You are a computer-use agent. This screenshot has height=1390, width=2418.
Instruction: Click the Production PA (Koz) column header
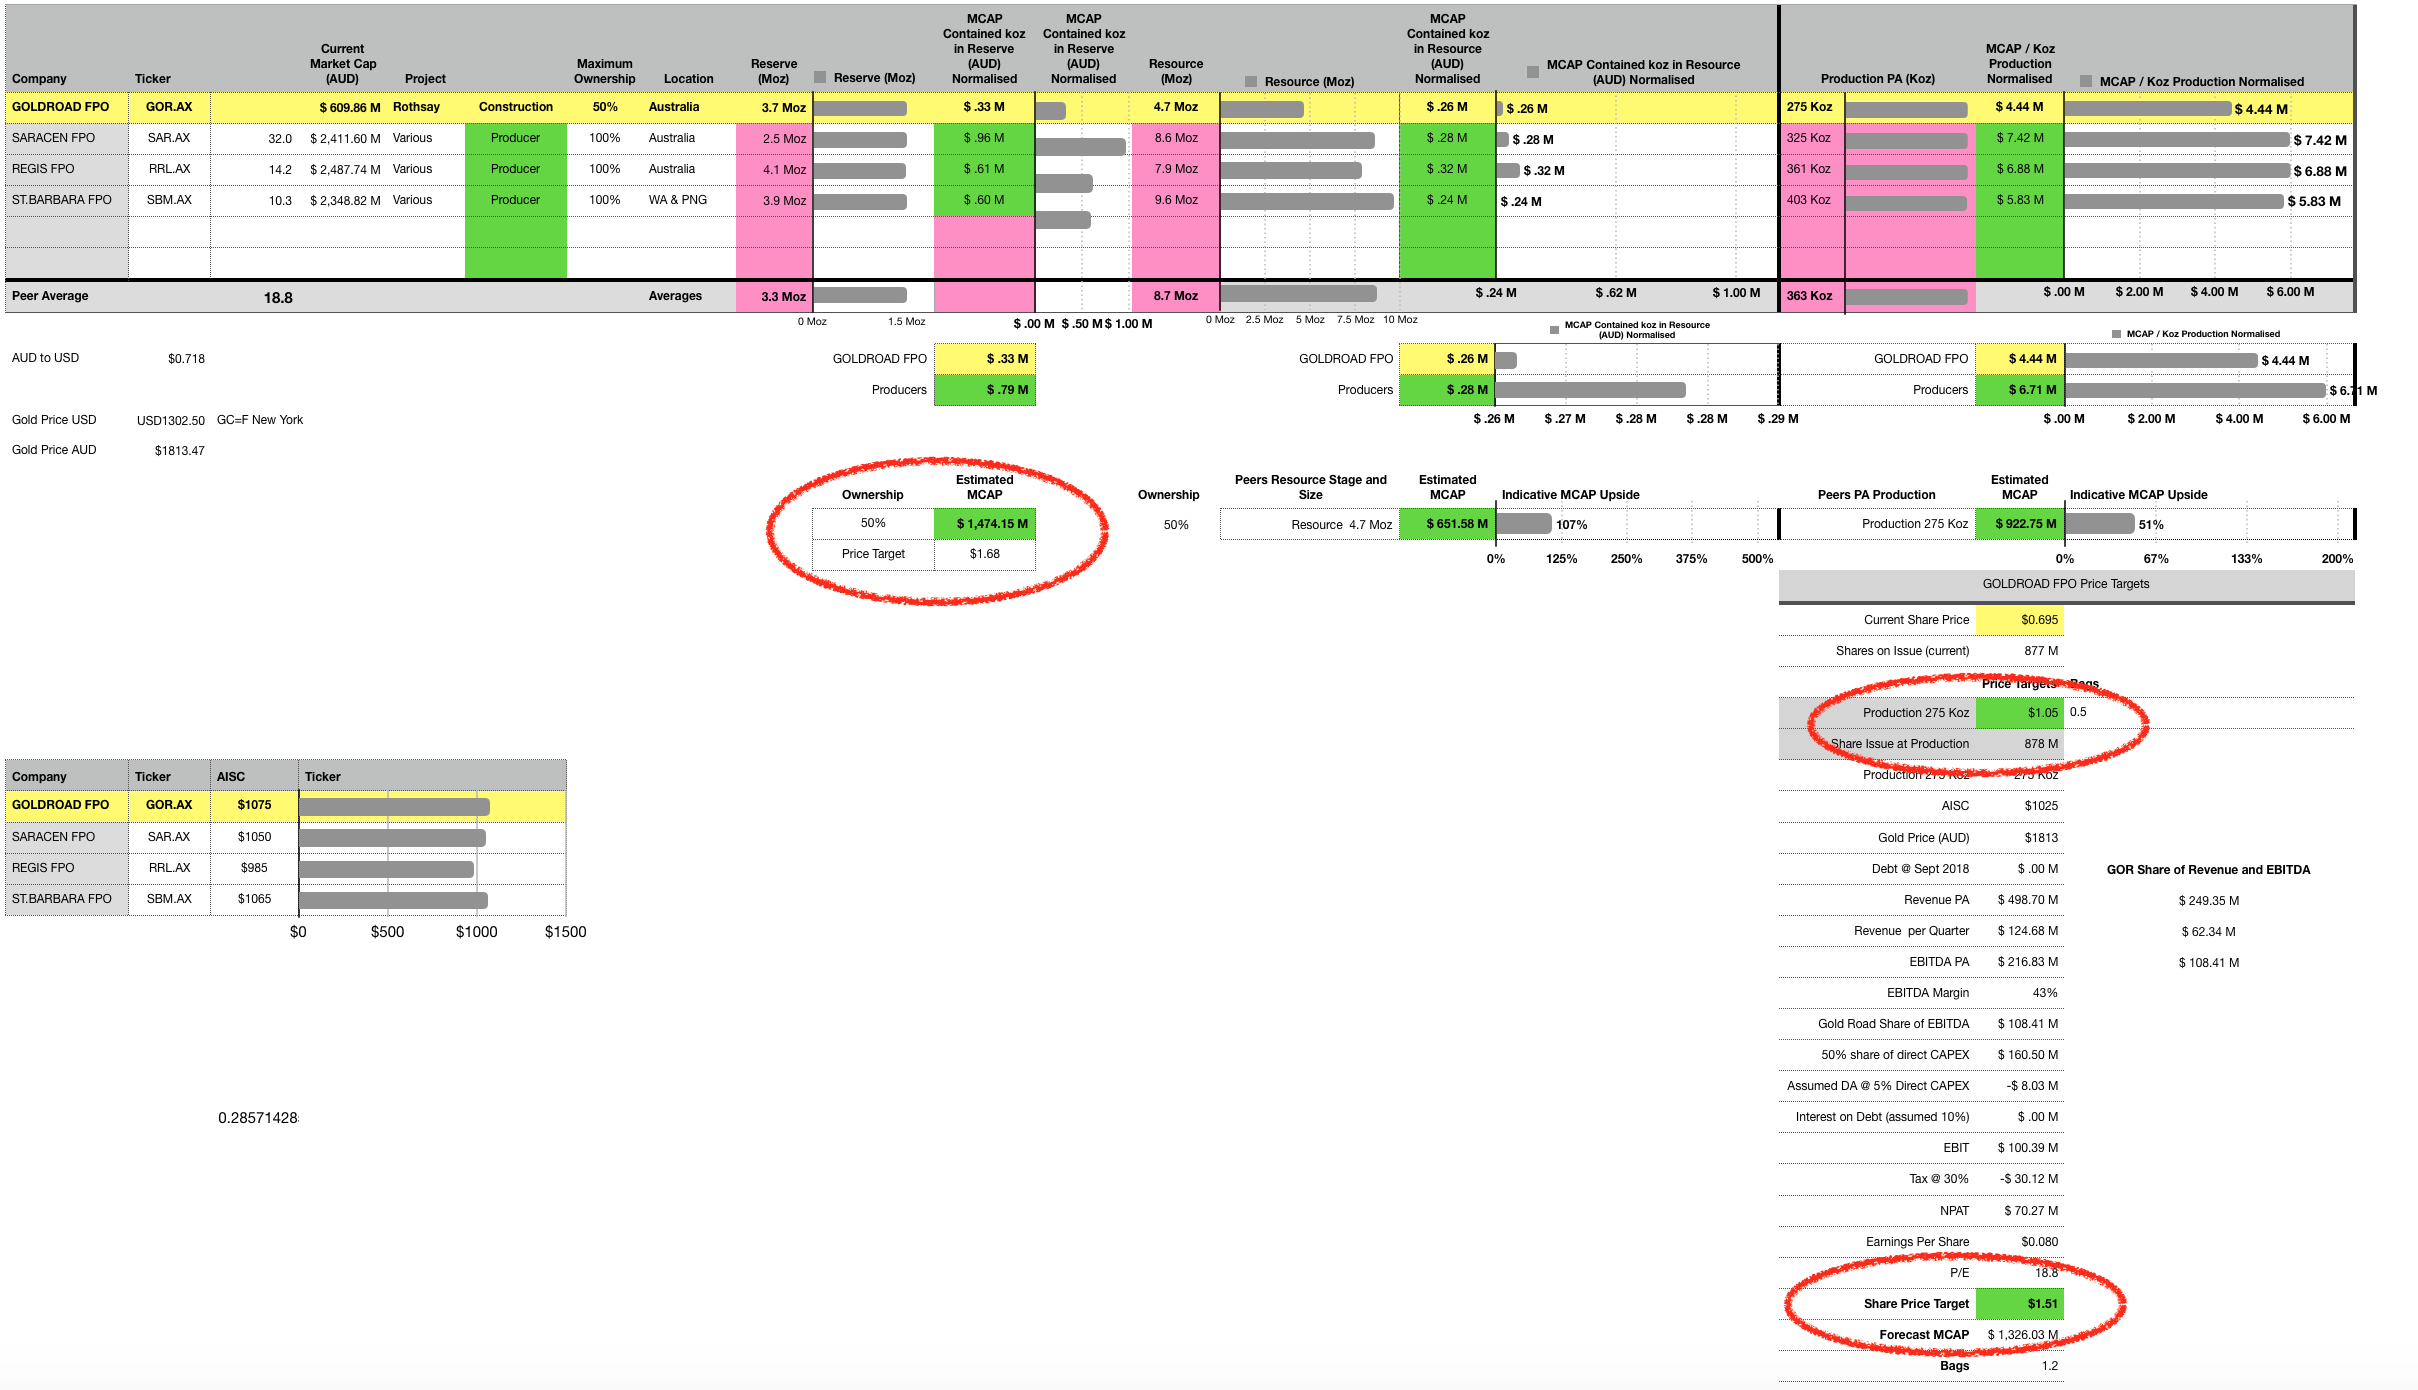1877,79
